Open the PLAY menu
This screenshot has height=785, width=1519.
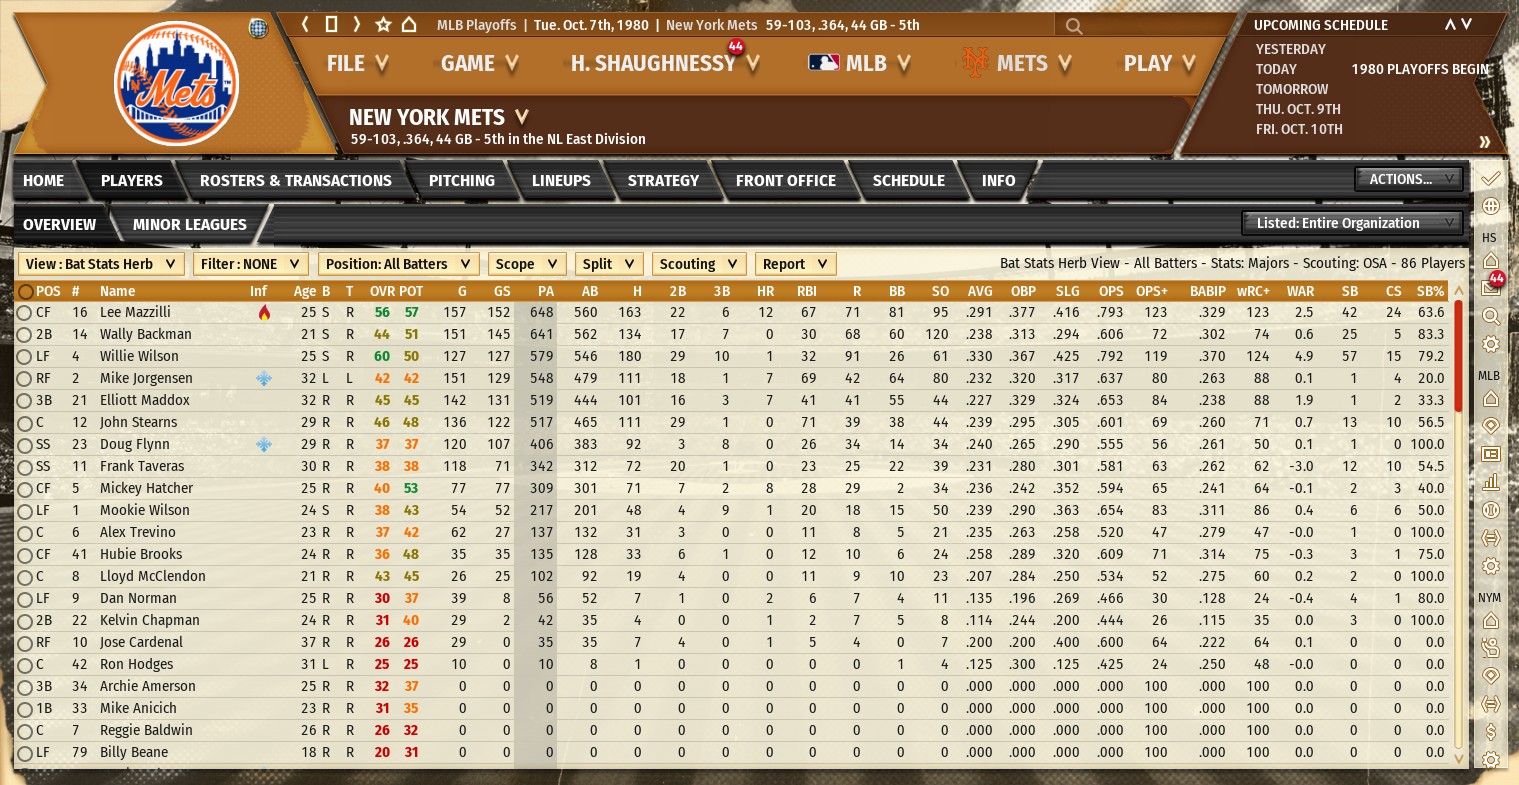click(1159, 63)
